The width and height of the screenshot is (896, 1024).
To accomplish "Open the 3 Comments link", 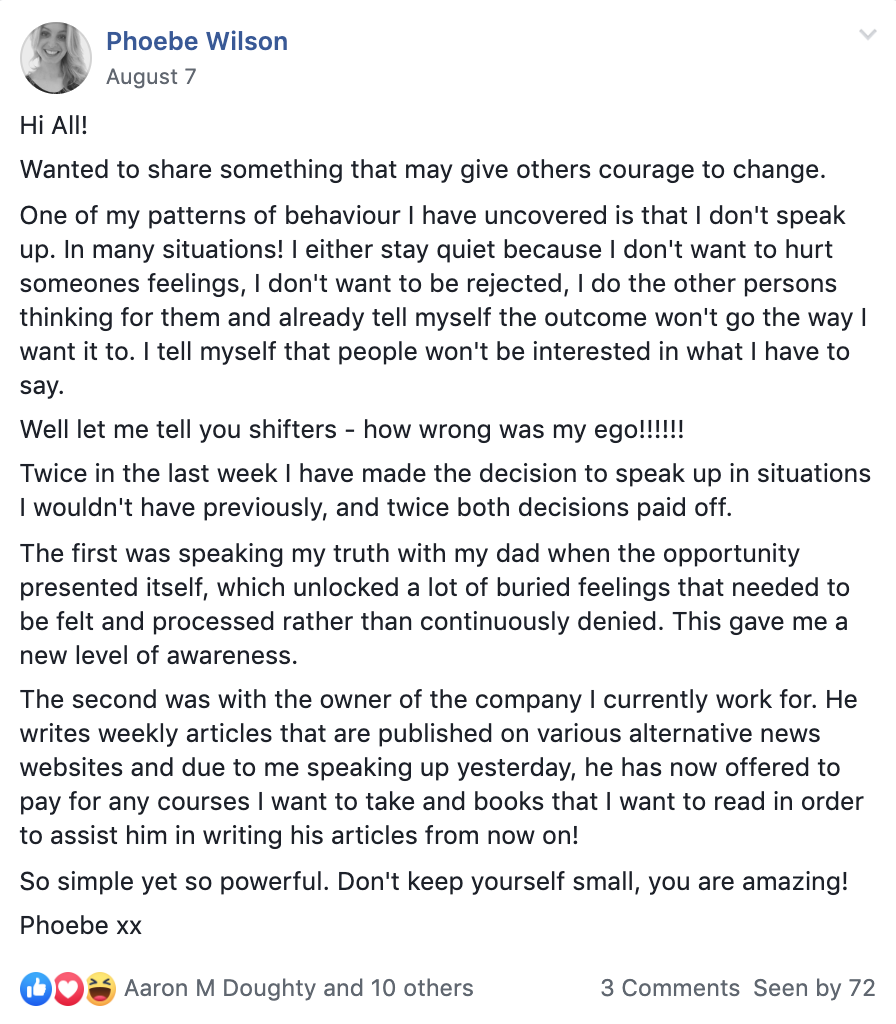I will (x=670, y=988).
